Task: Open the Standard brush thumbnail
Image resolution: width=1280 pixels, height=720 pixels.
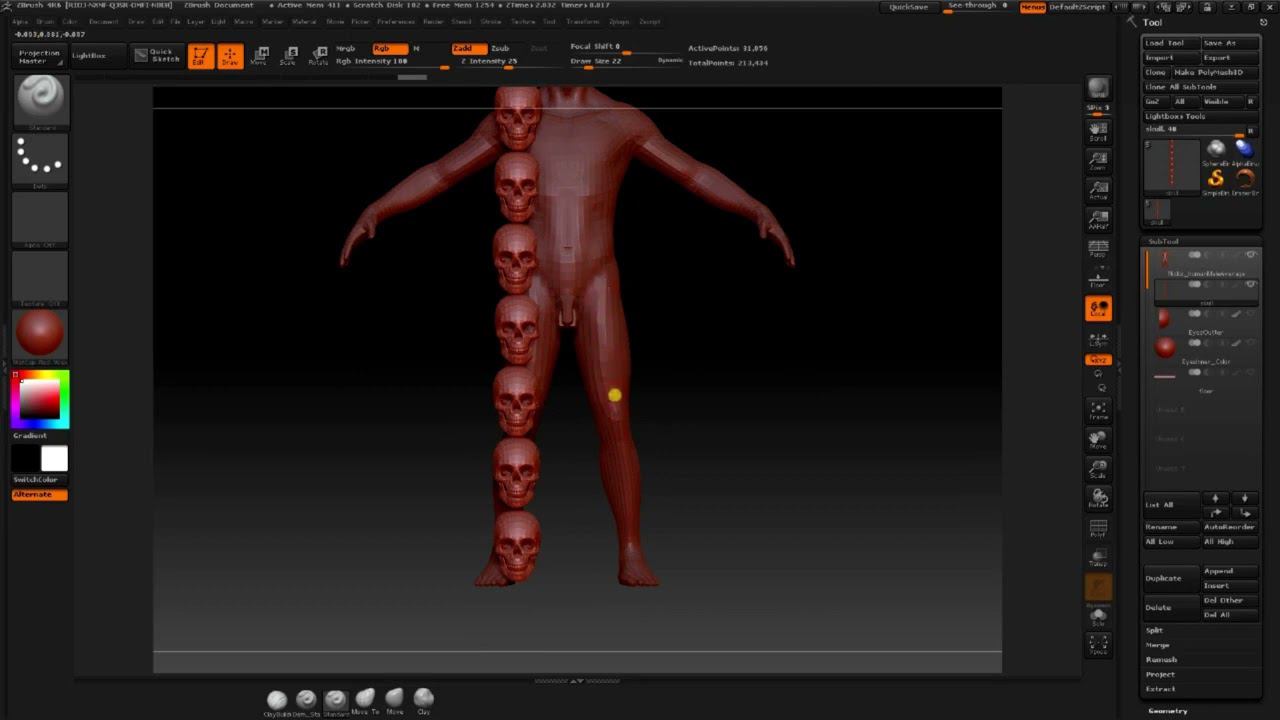Action: pos(41,99)
